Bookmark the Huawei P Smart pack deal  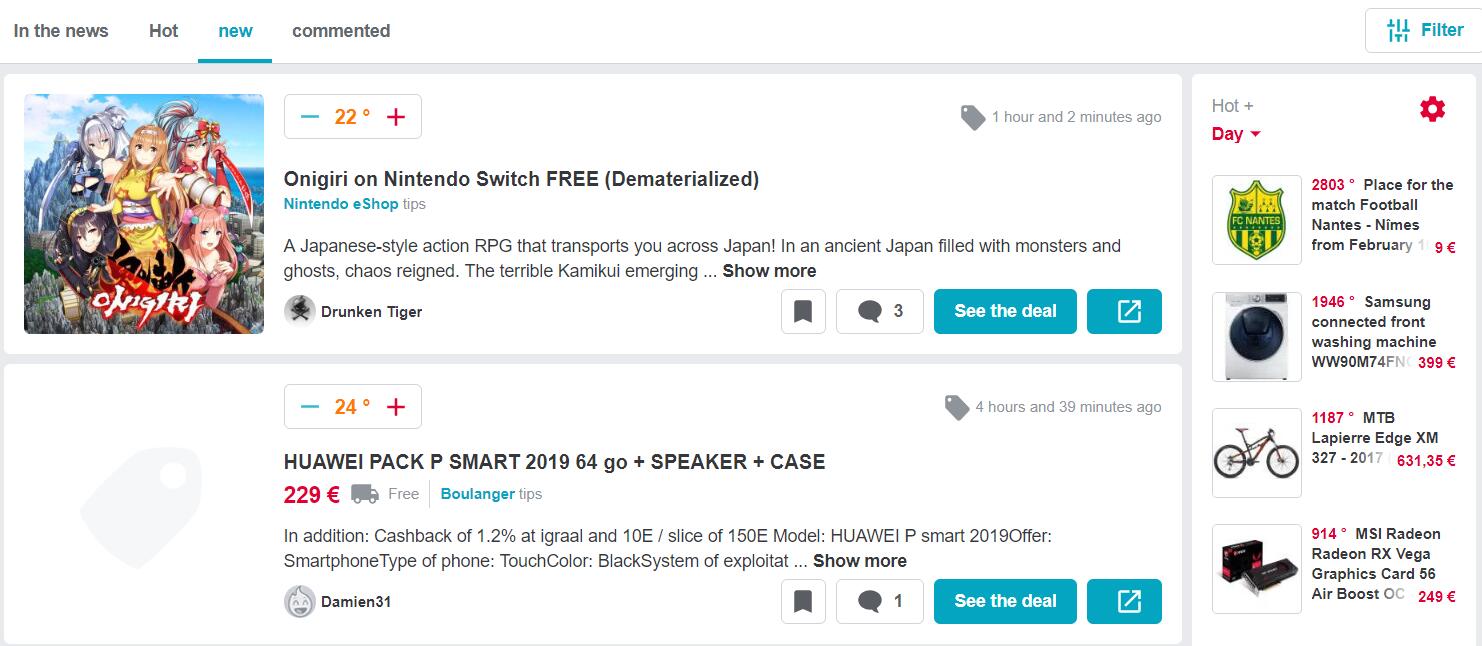(803, 601)
